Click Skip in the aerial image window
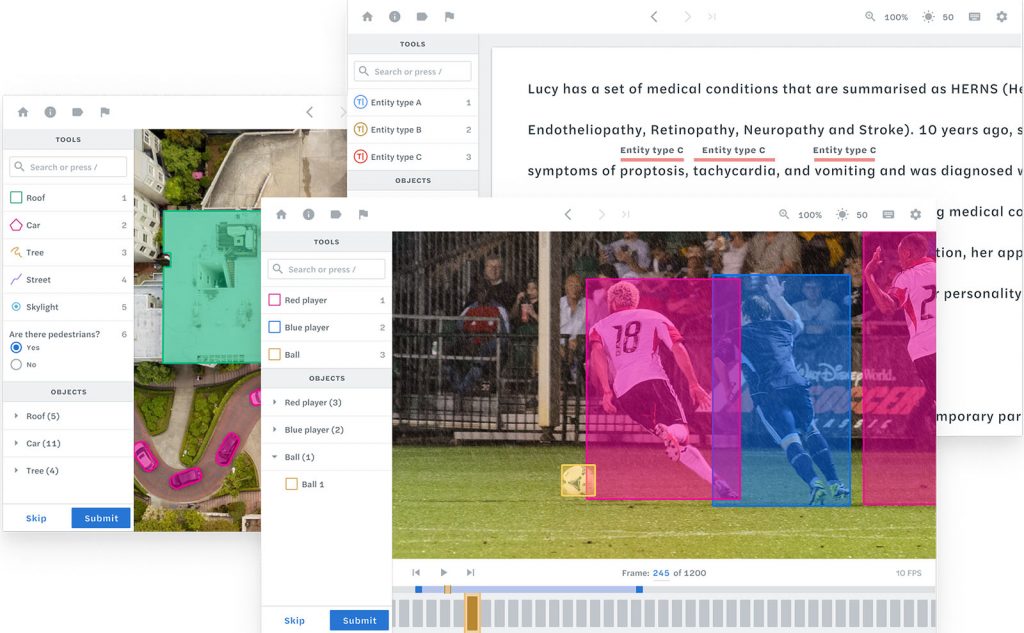This screenshot has width=1024, height=633. point(36,518)
